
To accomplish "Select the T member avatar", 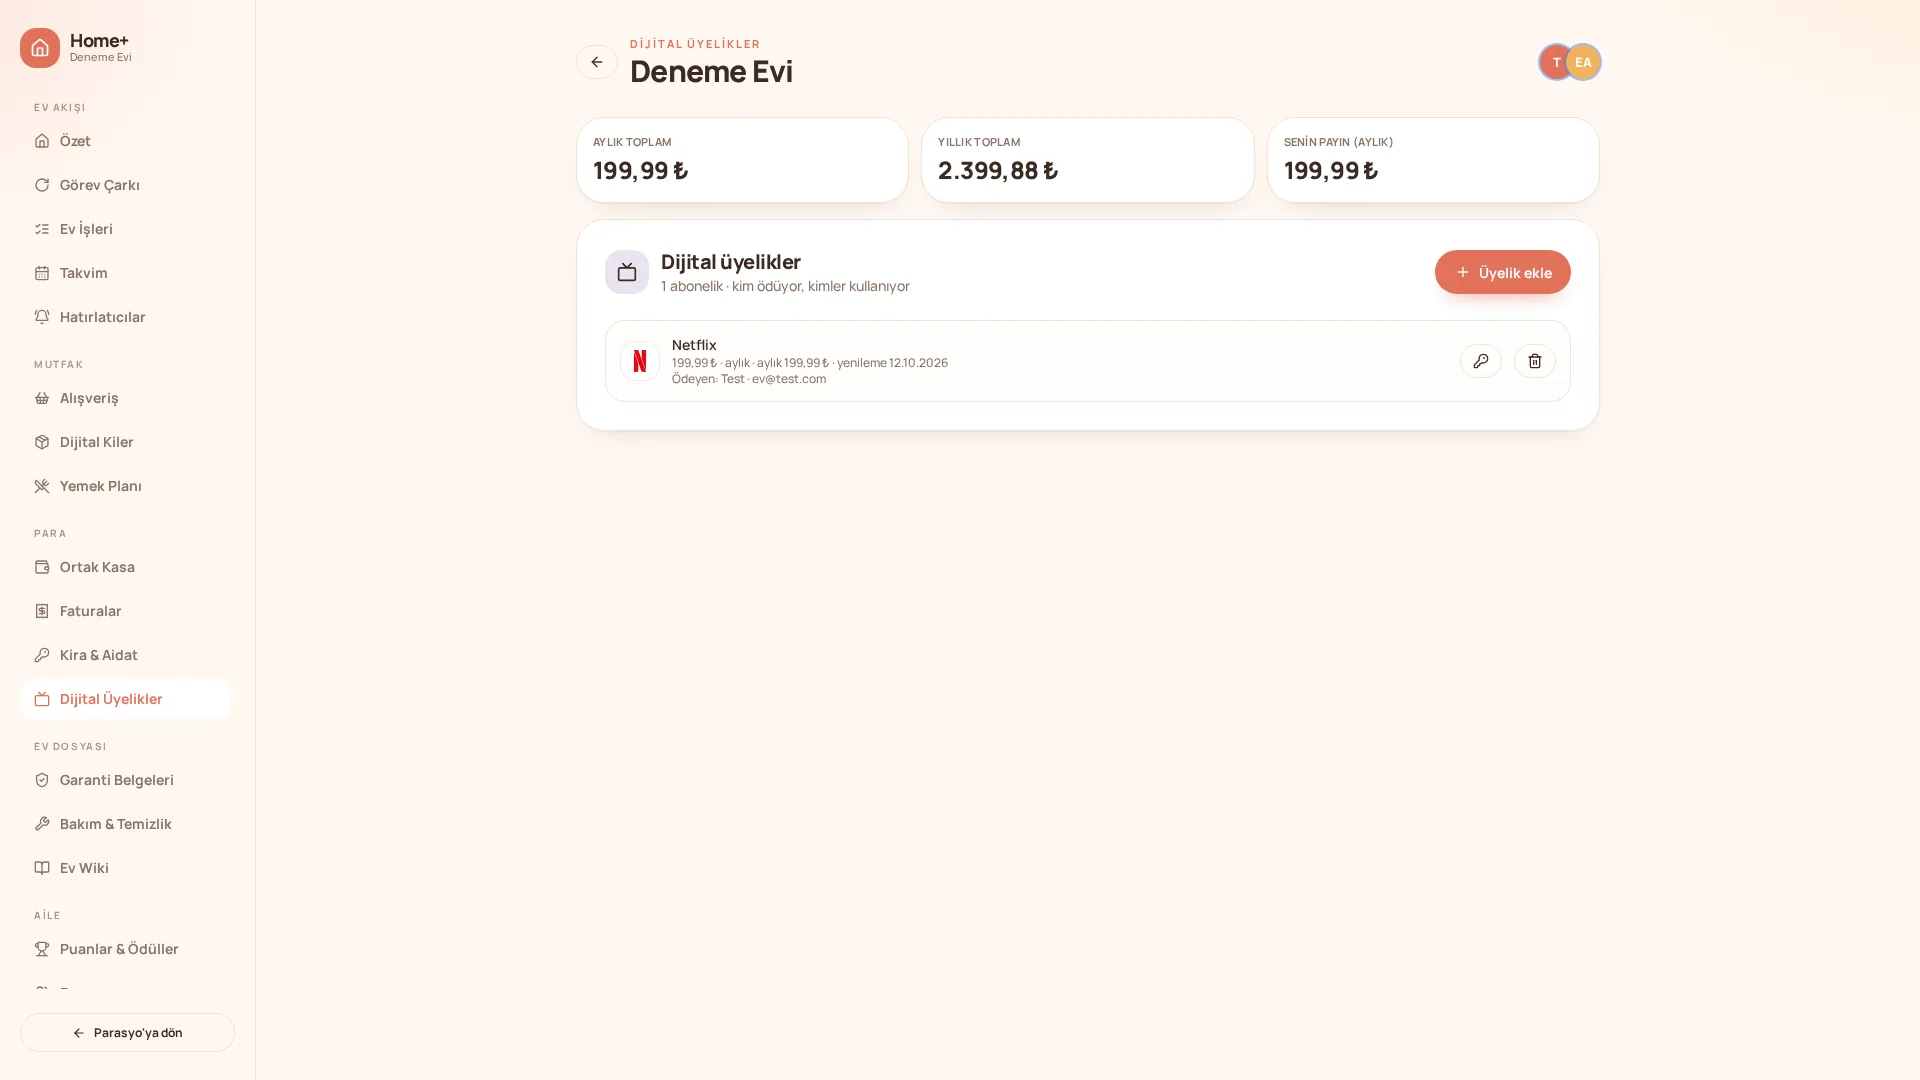I will click(1555, 62).
